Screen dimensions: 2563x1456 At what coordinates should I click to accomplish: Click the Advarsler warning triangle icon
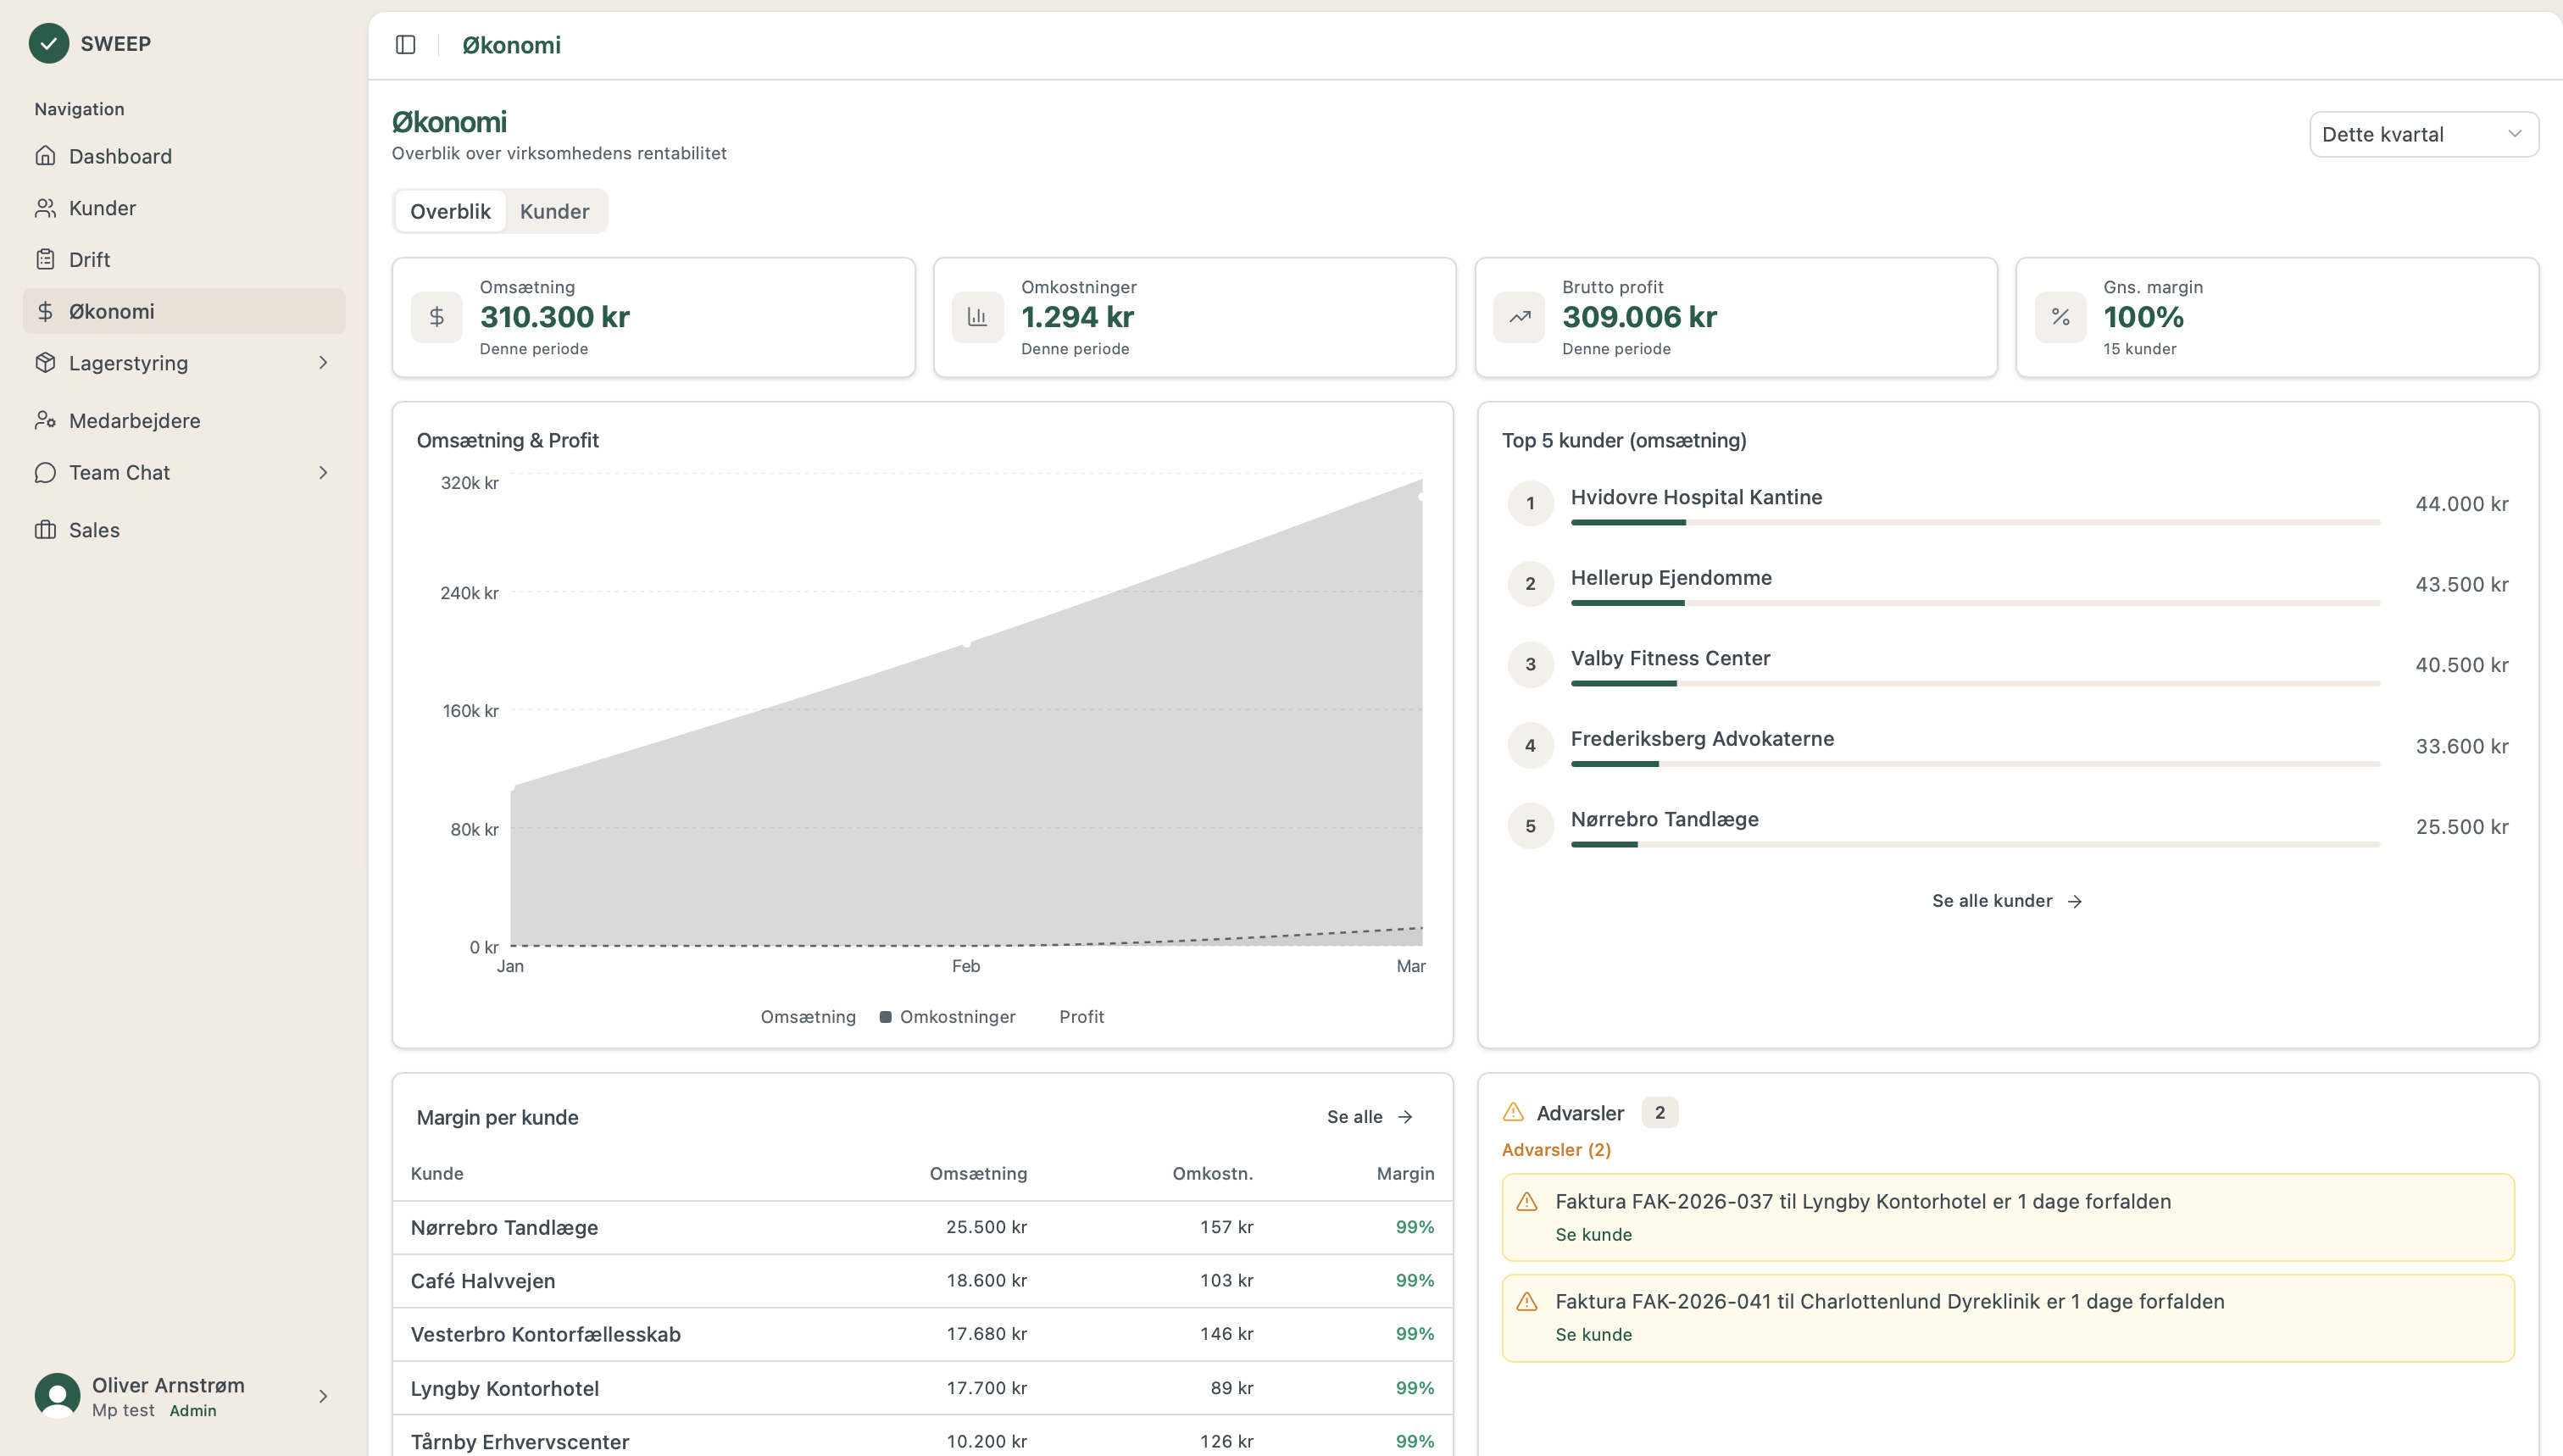click(1513, 1113)
